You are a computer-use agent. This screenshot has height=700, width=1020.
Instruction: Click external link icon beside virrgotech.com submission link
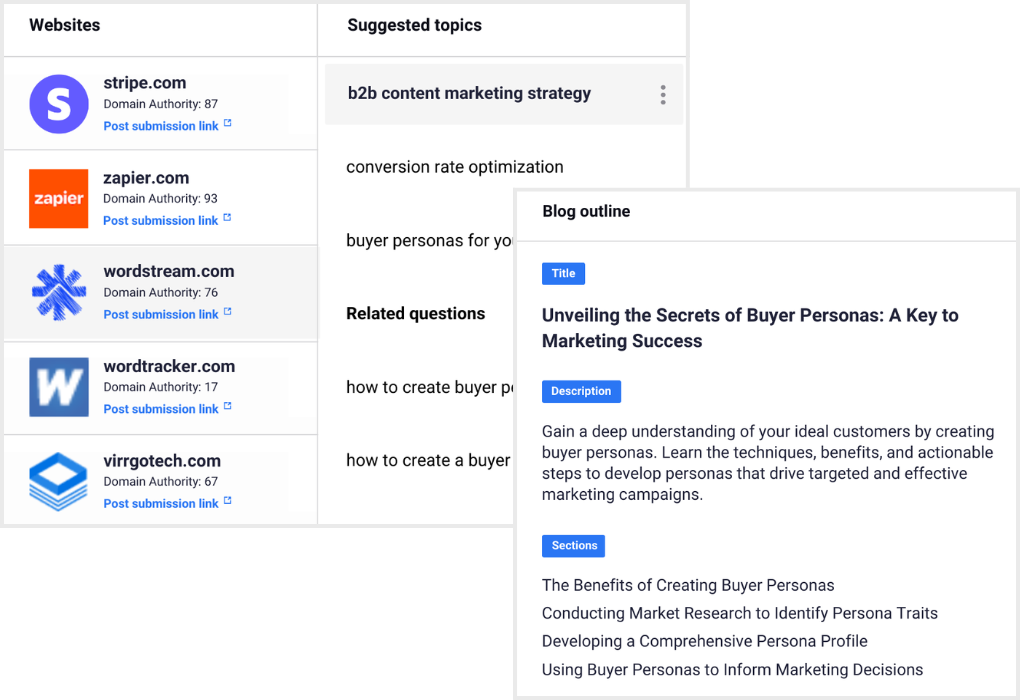(228, 500)
